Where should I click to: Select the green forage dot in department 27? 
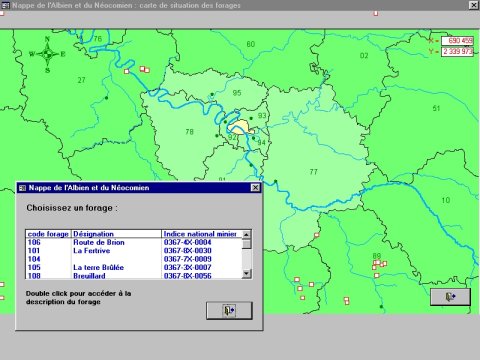point(106,98)
